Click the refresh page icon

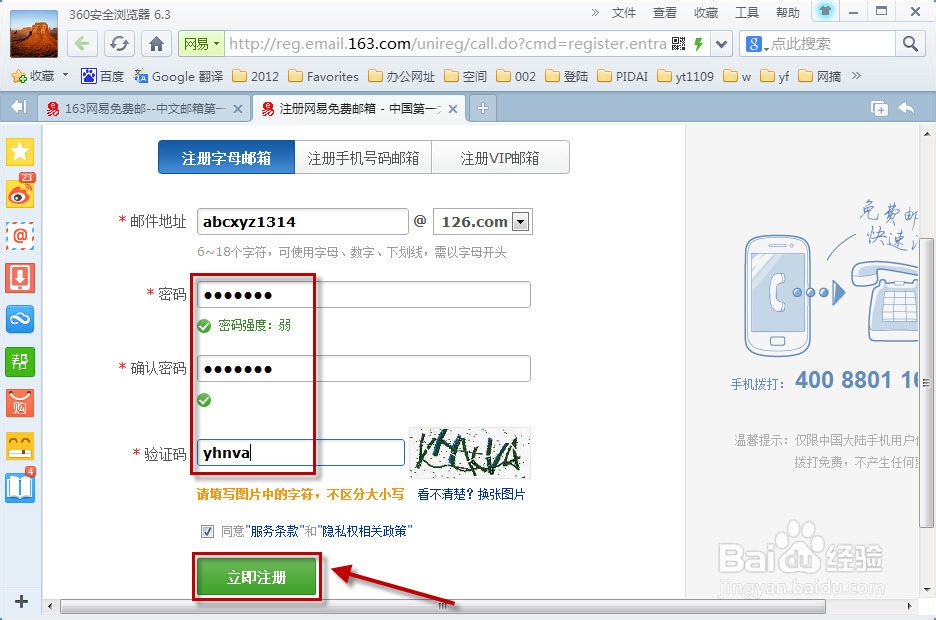coord(119,43)
